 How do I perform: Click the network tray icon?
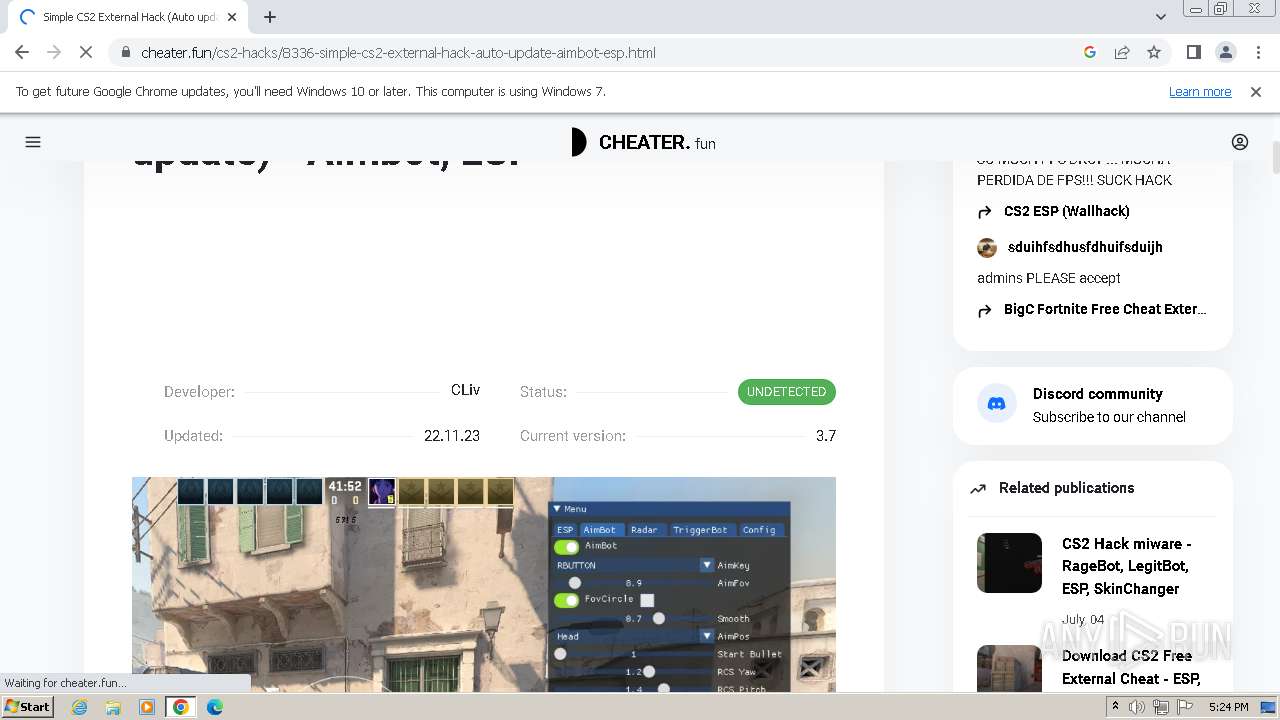pos(1161,707)
